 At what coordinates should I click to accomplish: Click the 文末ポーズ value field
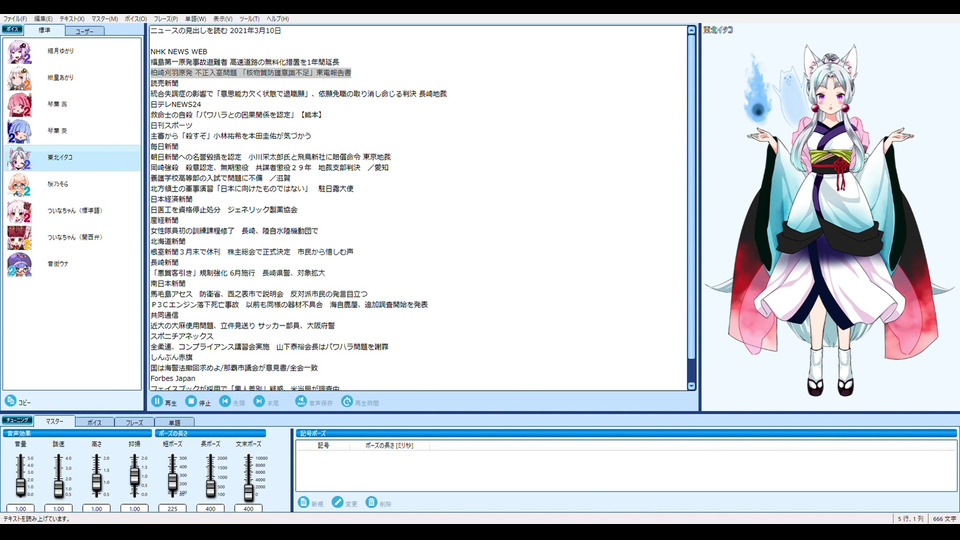tap(249, 508)
